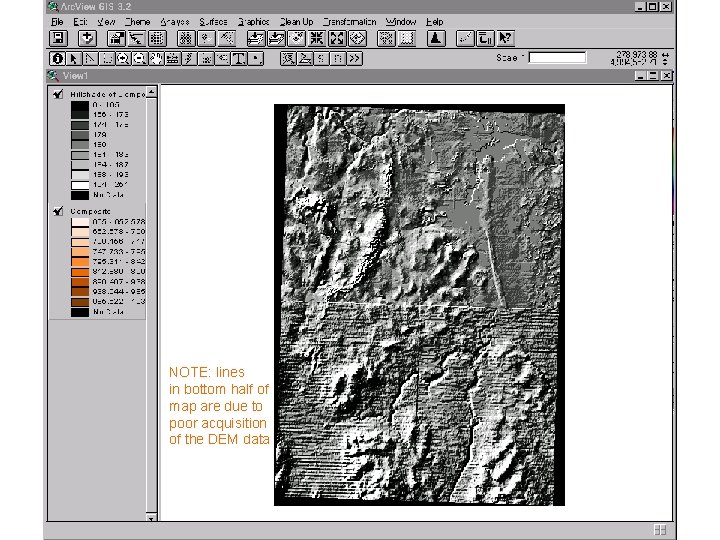This screenshot has width=720, height=540.
Task: Toggle the Hillshade theme checkbox
Action: point(58,94)
